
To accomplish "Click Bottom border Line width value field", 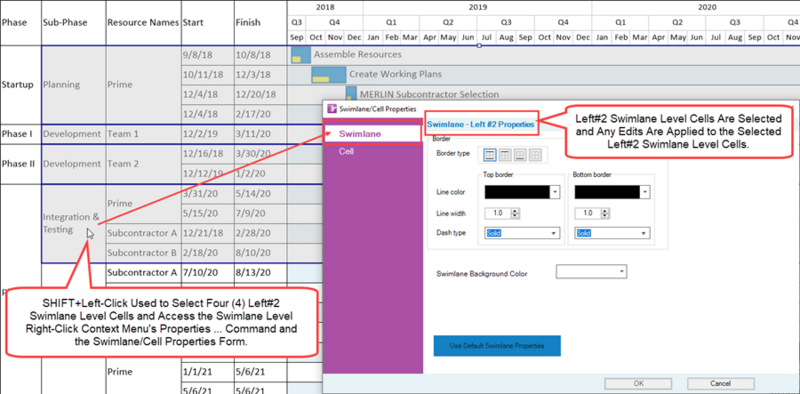I will [588, 213].
